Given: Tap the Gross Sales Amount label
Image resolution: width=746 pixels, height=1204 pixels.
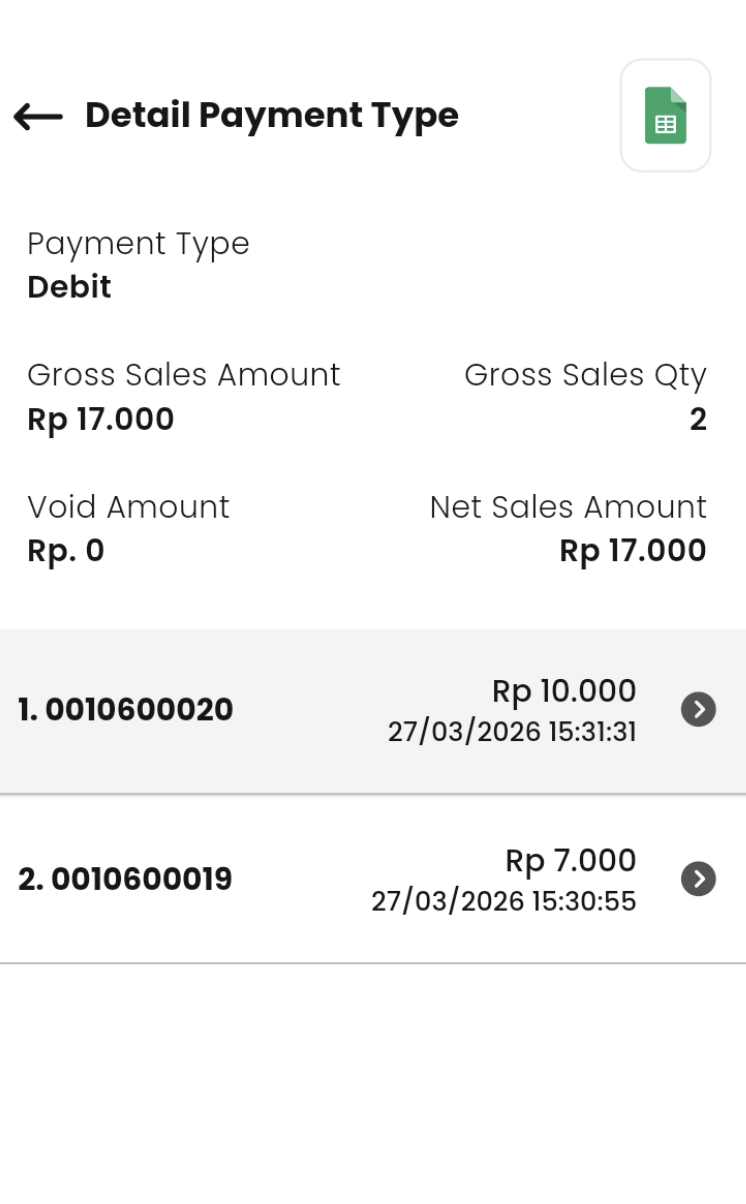Looking at the screenshot, I should 184,375.
